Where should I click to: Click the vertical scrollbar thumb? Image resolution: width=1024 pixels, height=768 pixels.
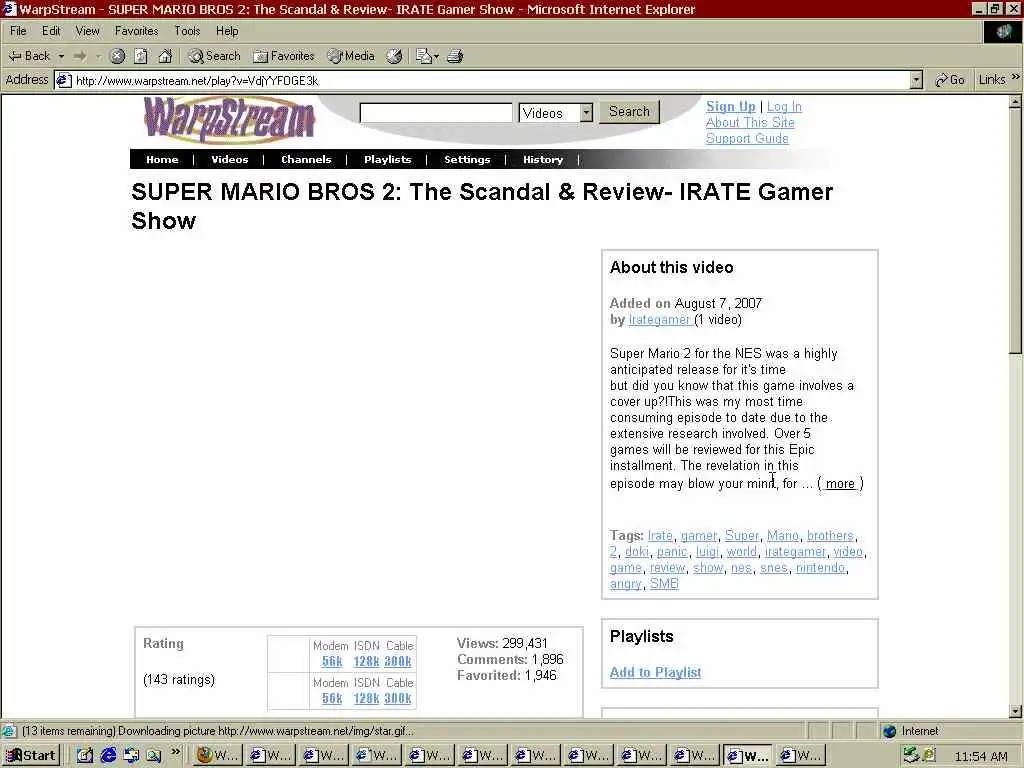[x=1015, y=231]
